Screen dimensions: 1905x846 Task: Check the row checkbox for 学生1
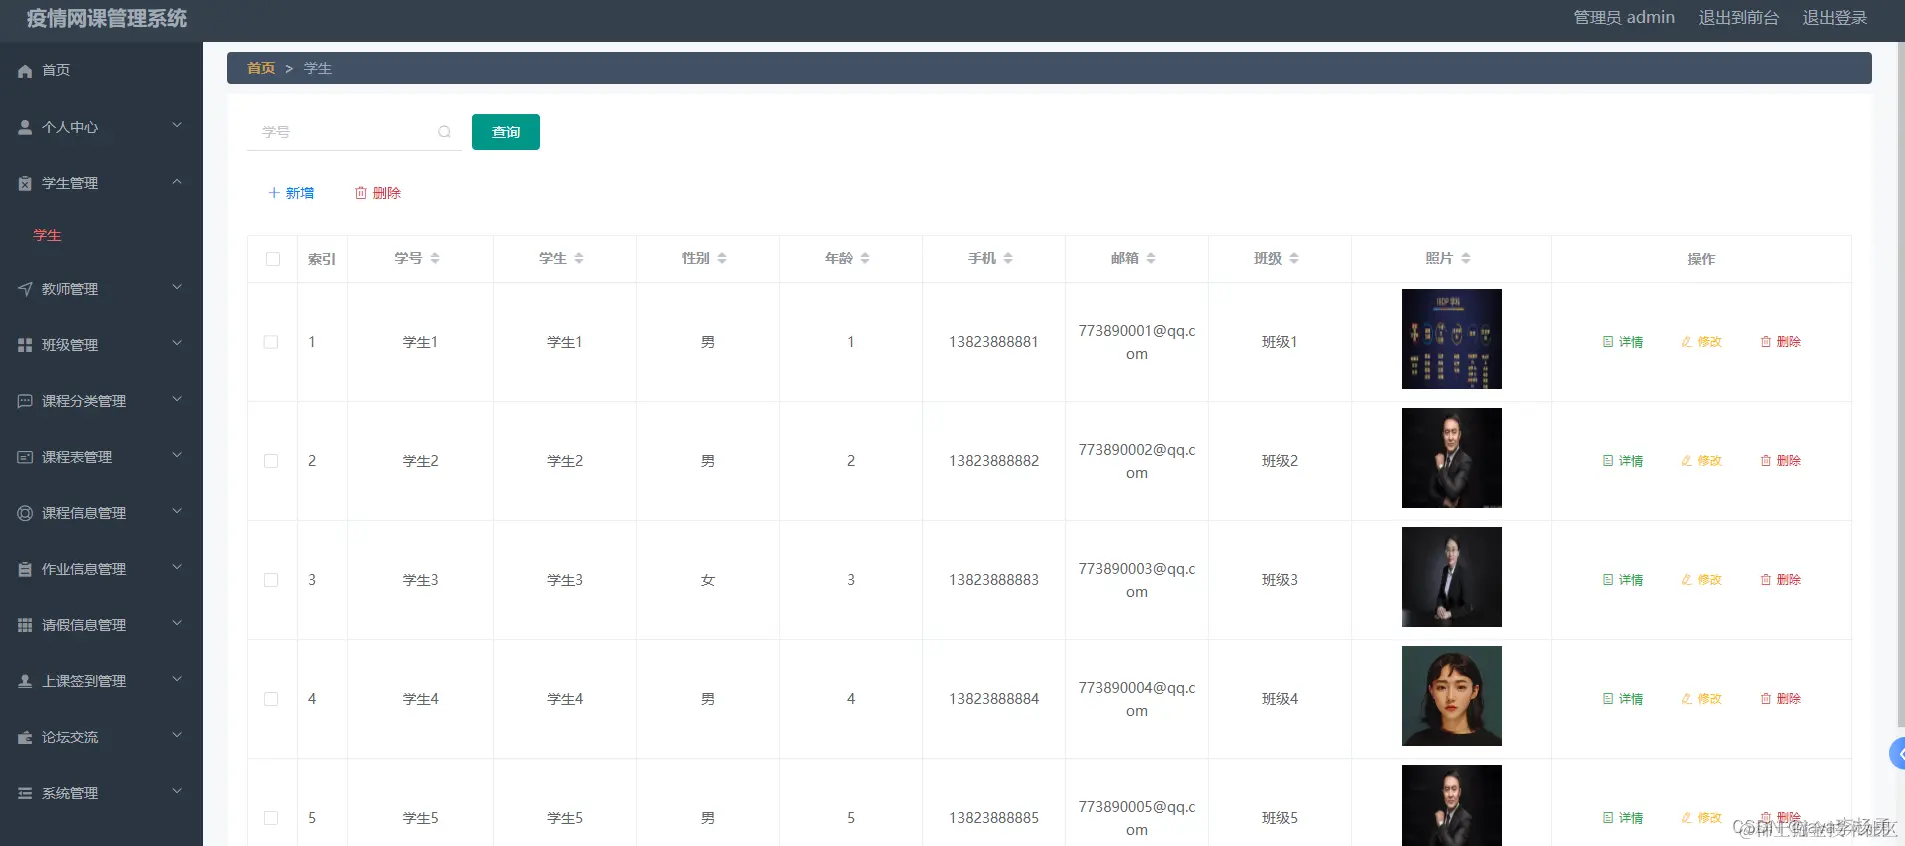point(271,342)
